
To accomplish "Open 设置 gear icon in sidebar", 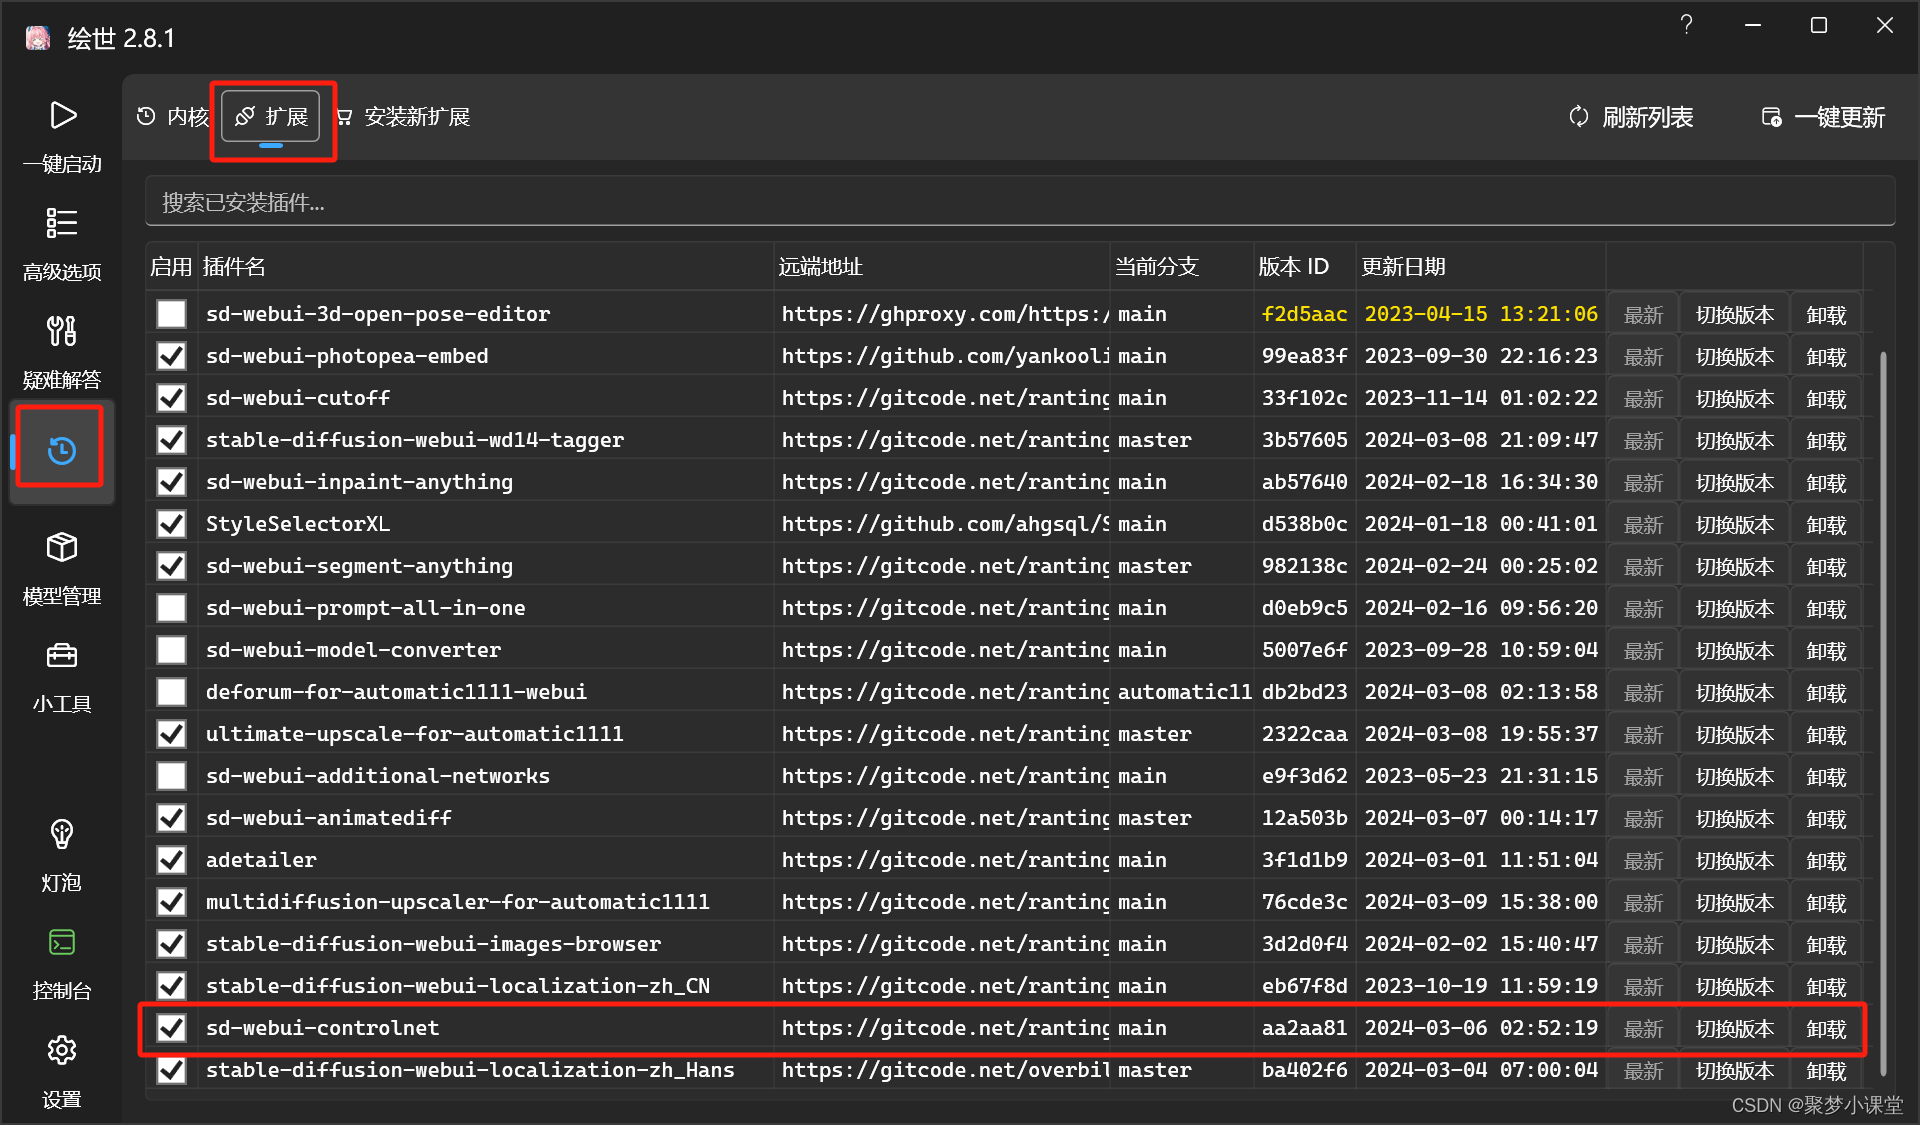I will [62, 1050].
